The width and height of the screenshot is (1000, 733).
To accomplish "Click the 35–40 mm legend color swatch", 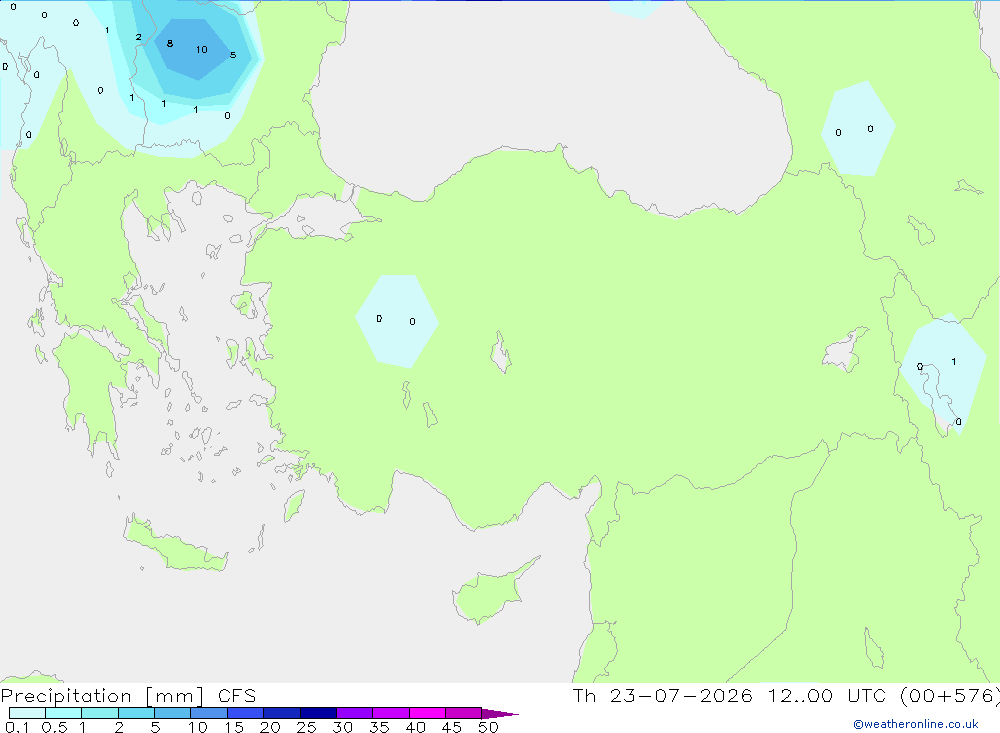I will [391, 713].
